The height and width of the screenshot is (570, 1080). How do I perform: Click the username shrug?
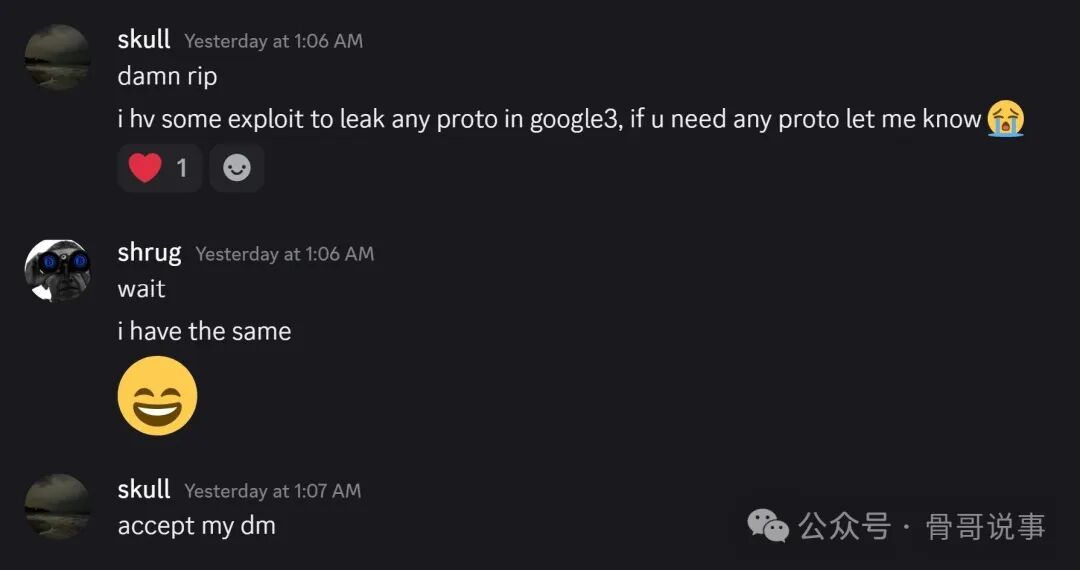pos(149,253)
